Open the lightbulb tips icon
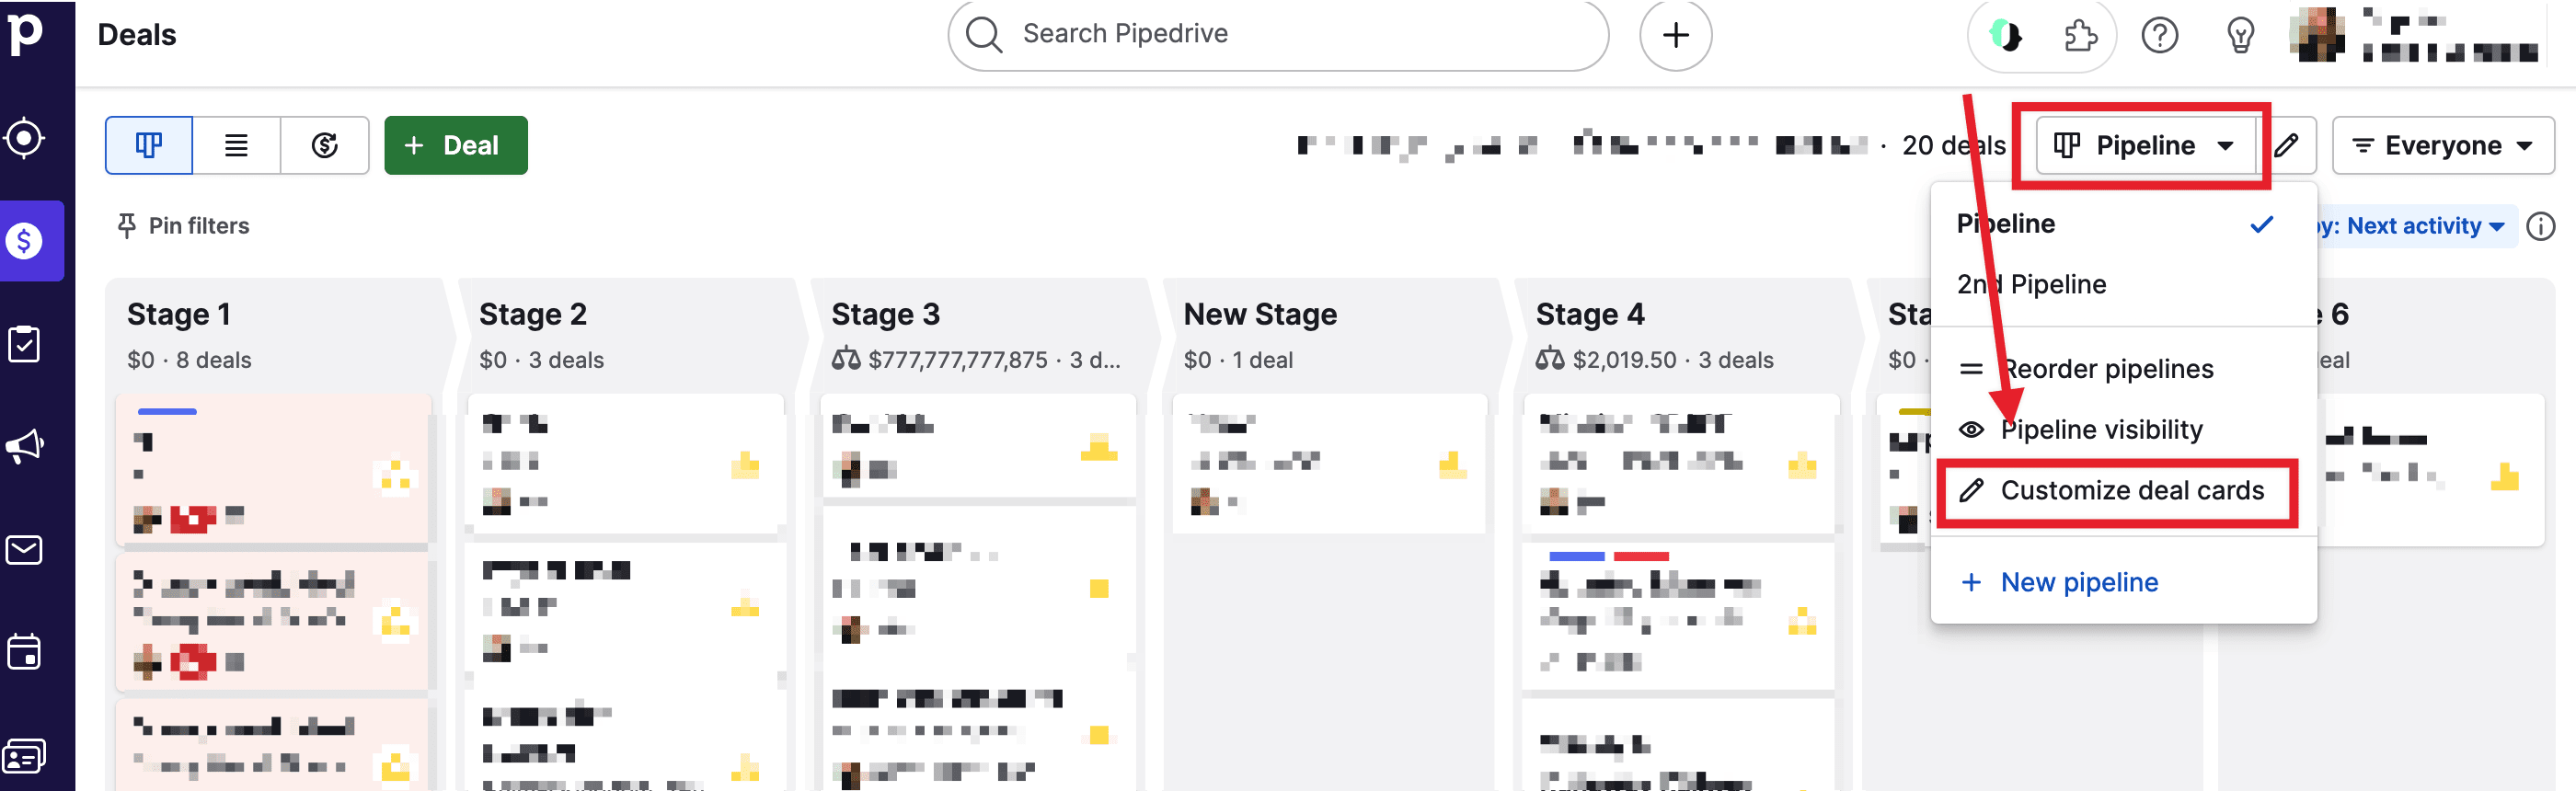The height and width of the screenshot is (791, 2576). coord(2240,36)
